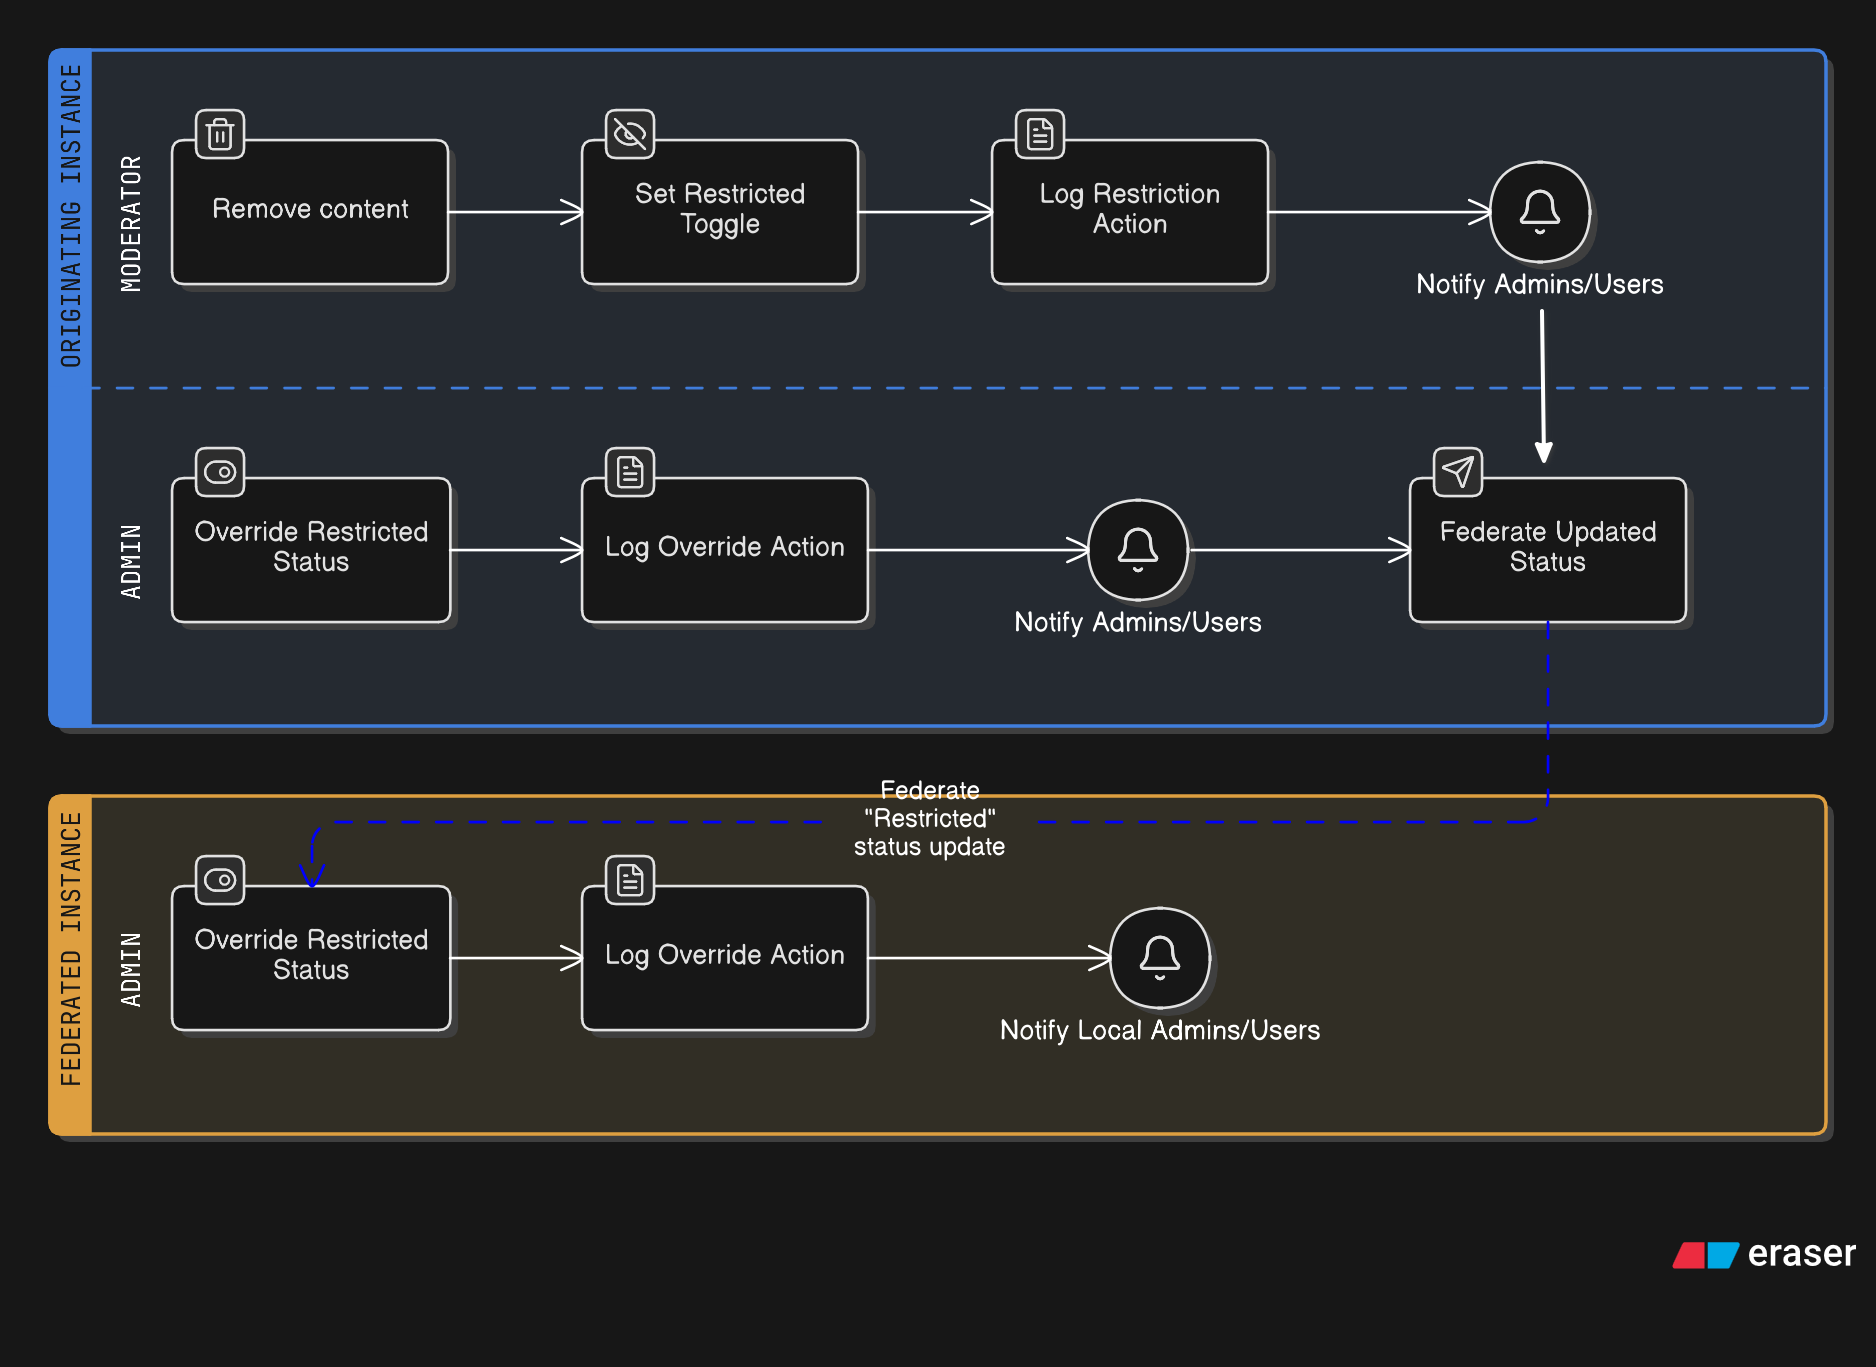Click the paper-plane icon on Federate Updated Status

click(1458, 472)
